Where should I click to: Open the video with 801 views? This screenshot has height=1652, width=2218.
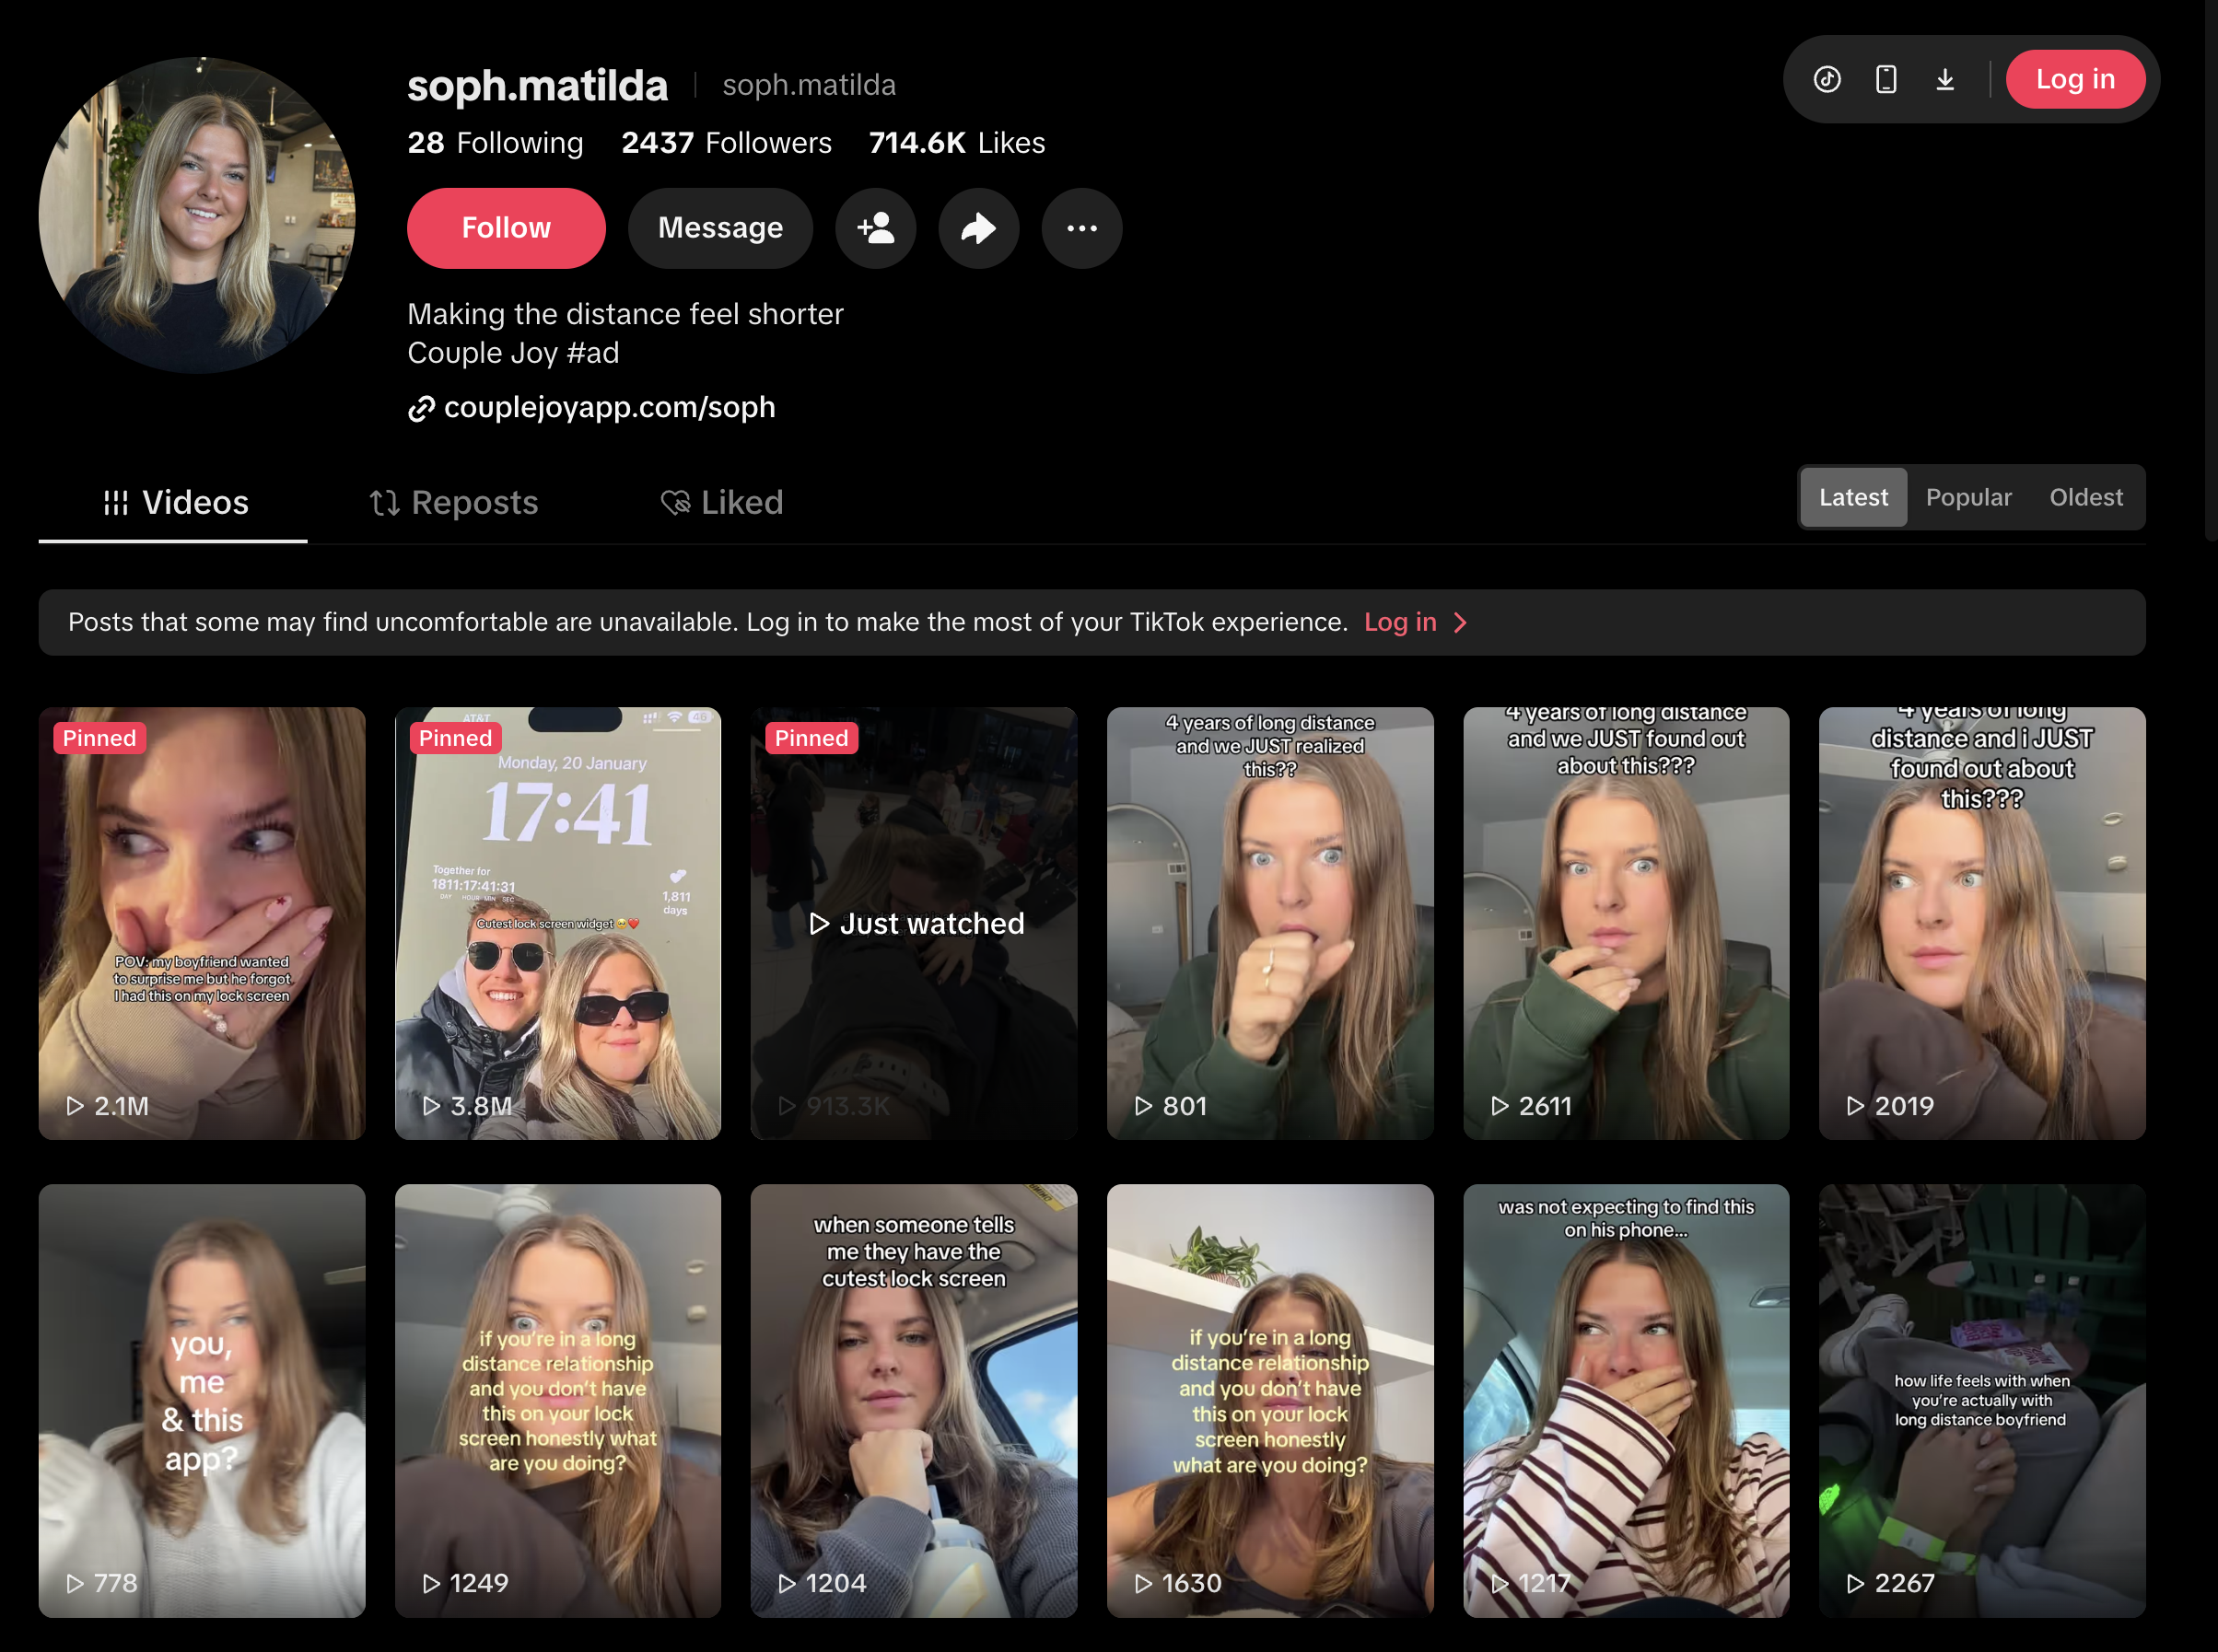click(1270, 923)
